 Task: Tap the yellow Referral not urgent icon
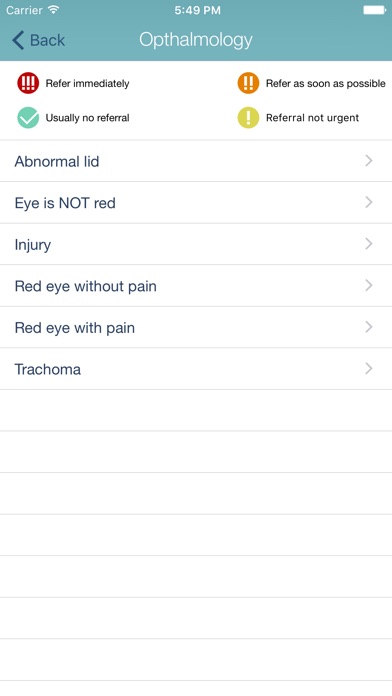pos(248,118)
